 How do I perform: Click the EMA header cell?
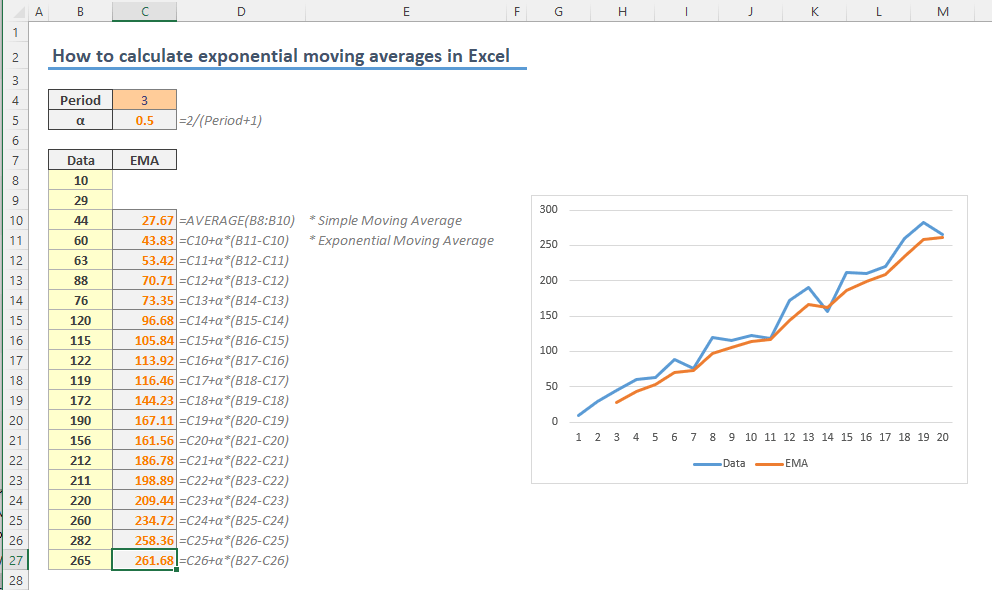click(x=144, y=160)
